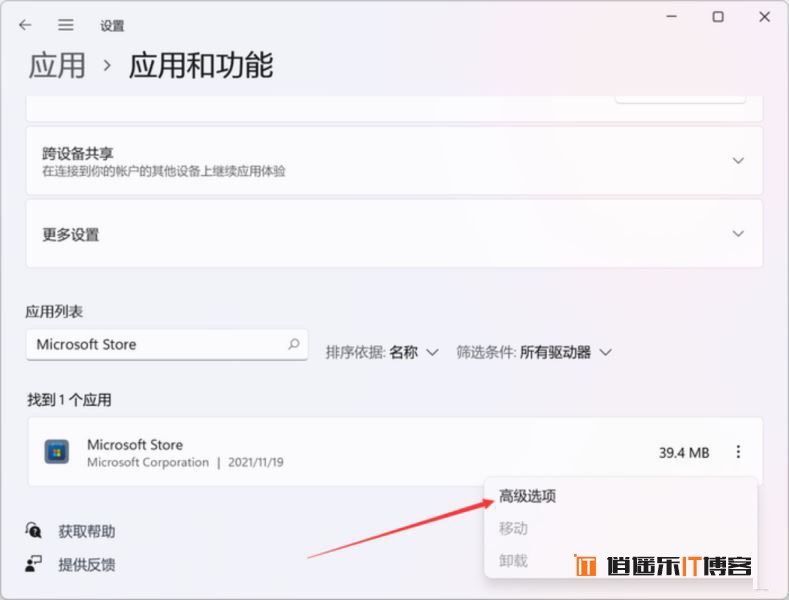
Task: Maximize the Settings window
Action: 718,17
